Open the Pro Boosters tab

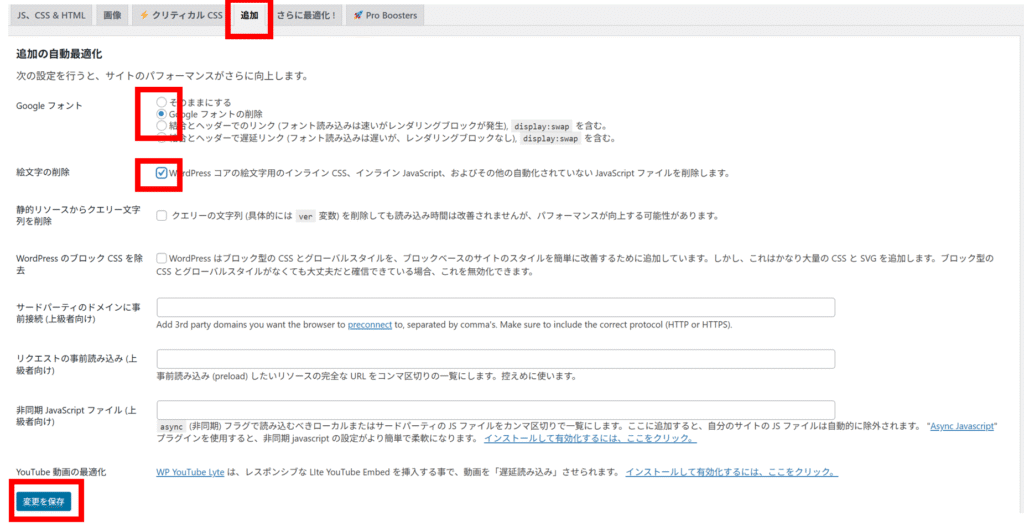point(385,15)
